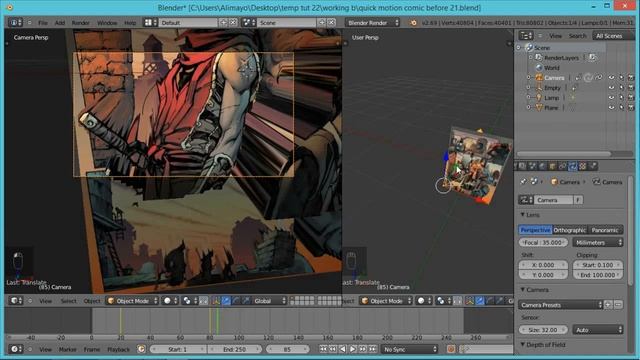Open Blender Render engine dropdown

pos(373,22)
